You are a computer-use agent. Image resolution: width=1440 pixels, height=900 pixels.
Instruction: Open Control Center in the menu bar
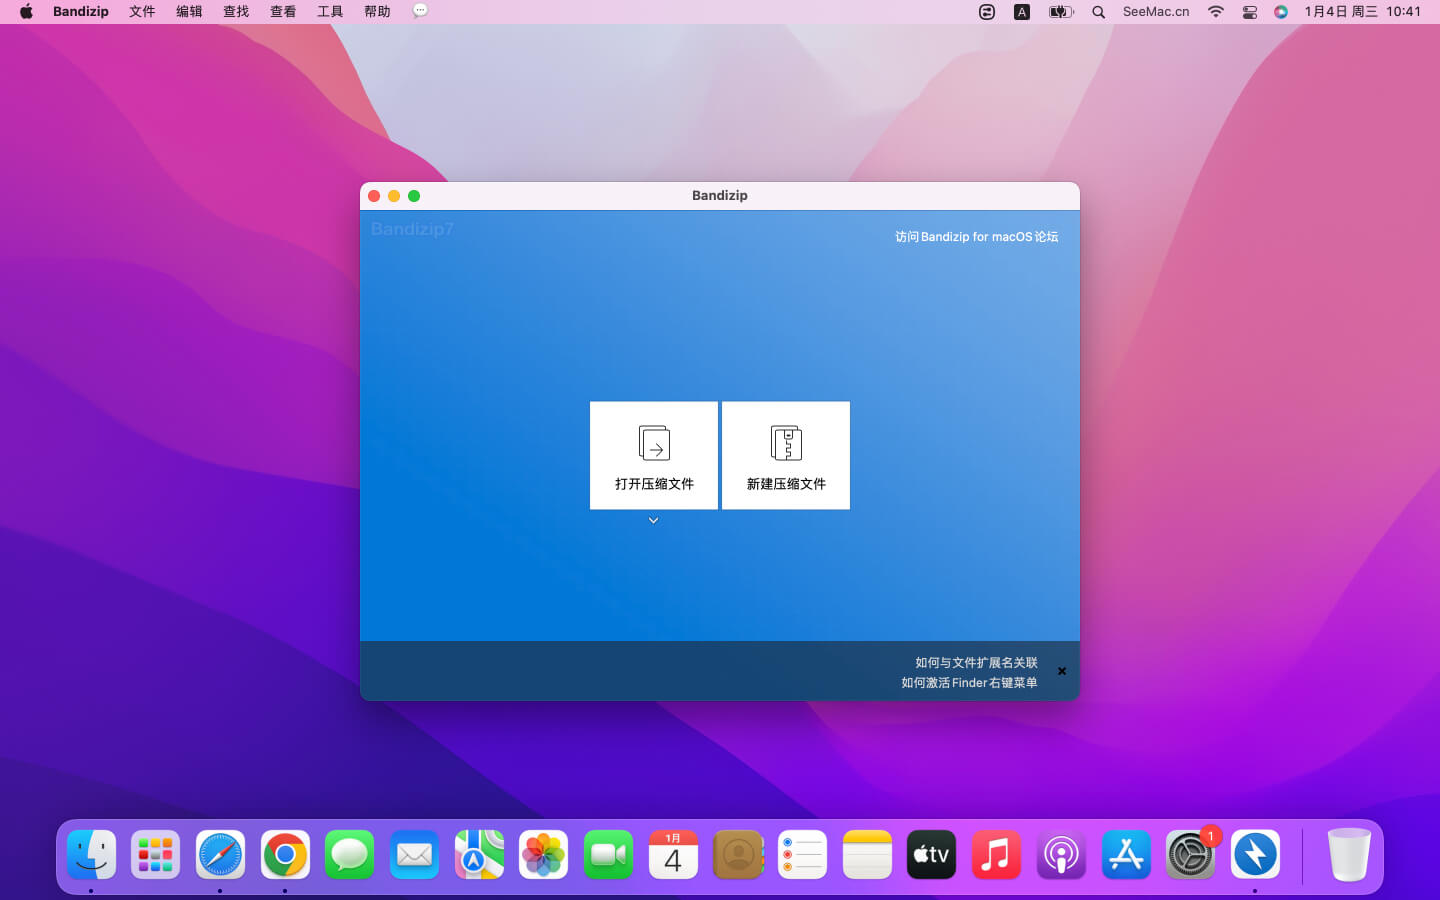pyautogui.click(x=1249, y=12)
